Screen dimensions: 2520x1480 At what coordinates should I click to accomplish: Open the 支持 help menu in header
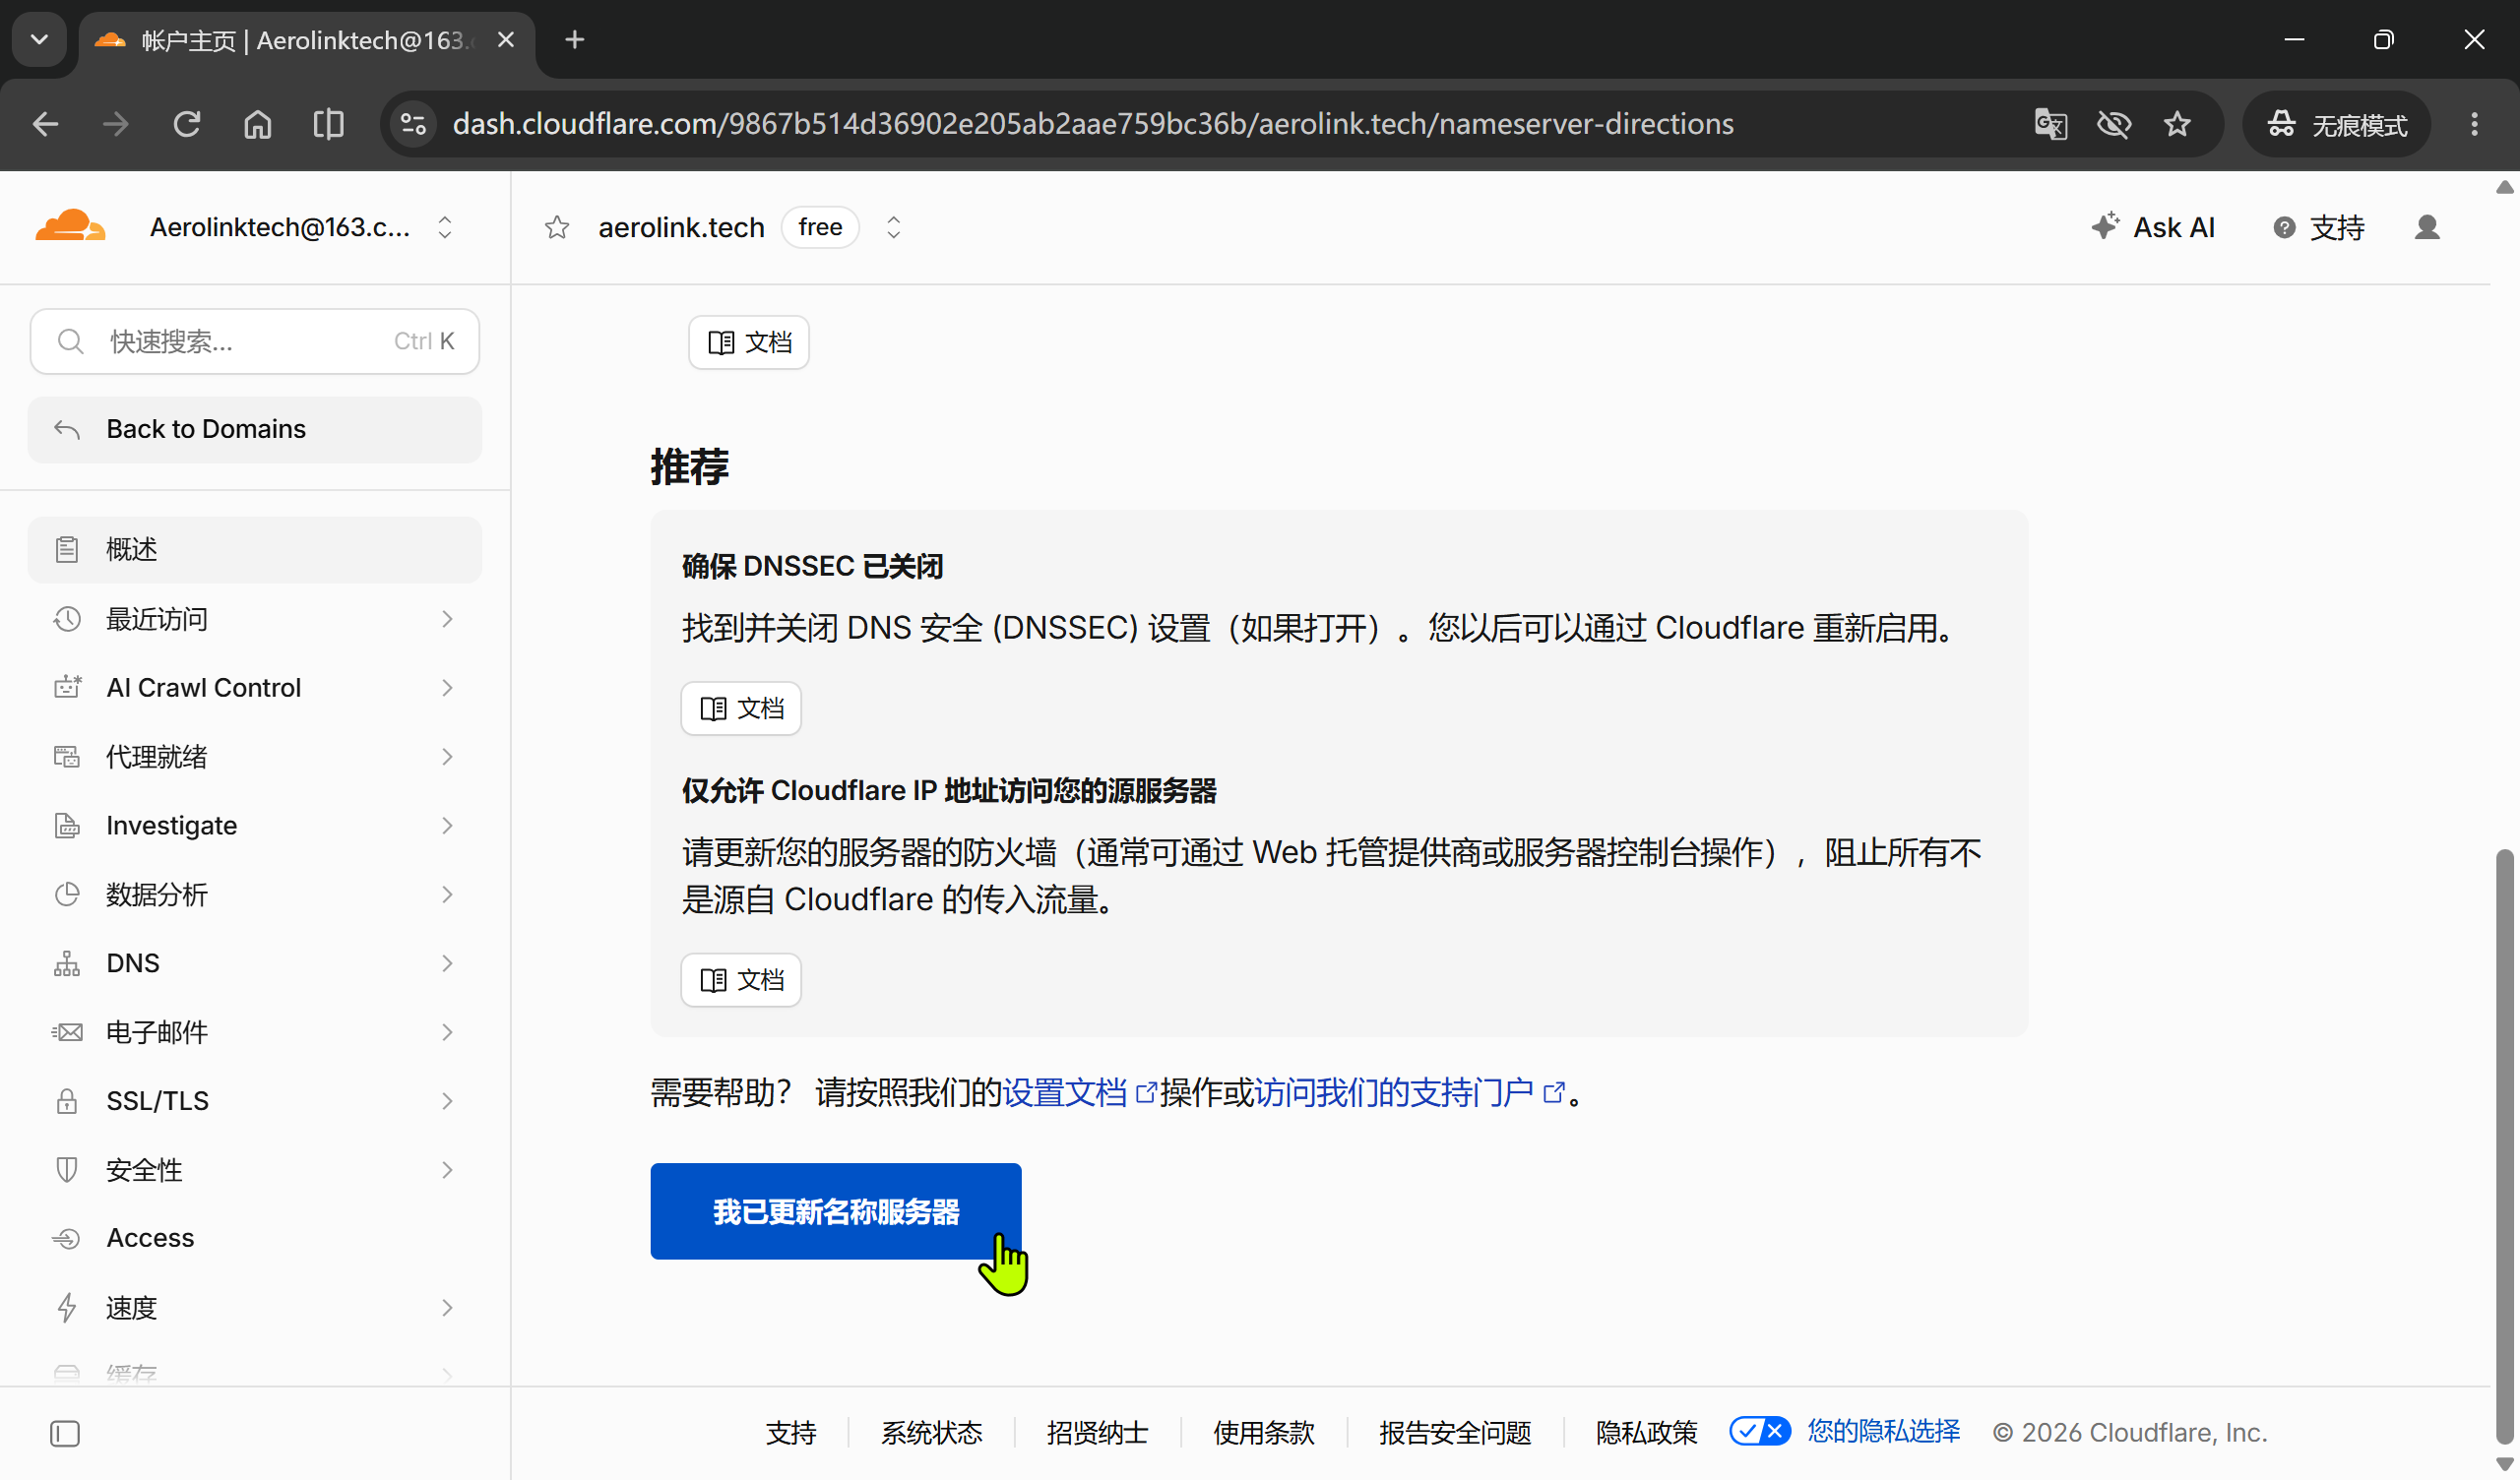tap(2318, 227)
